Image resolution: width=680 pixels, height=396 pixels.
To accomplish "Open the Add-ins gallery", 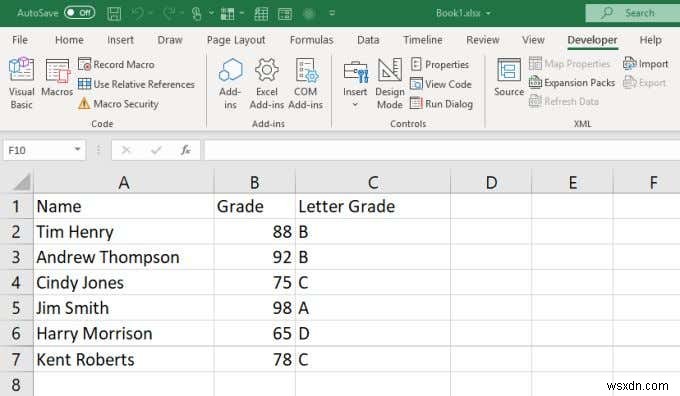I will click(230, 83).
